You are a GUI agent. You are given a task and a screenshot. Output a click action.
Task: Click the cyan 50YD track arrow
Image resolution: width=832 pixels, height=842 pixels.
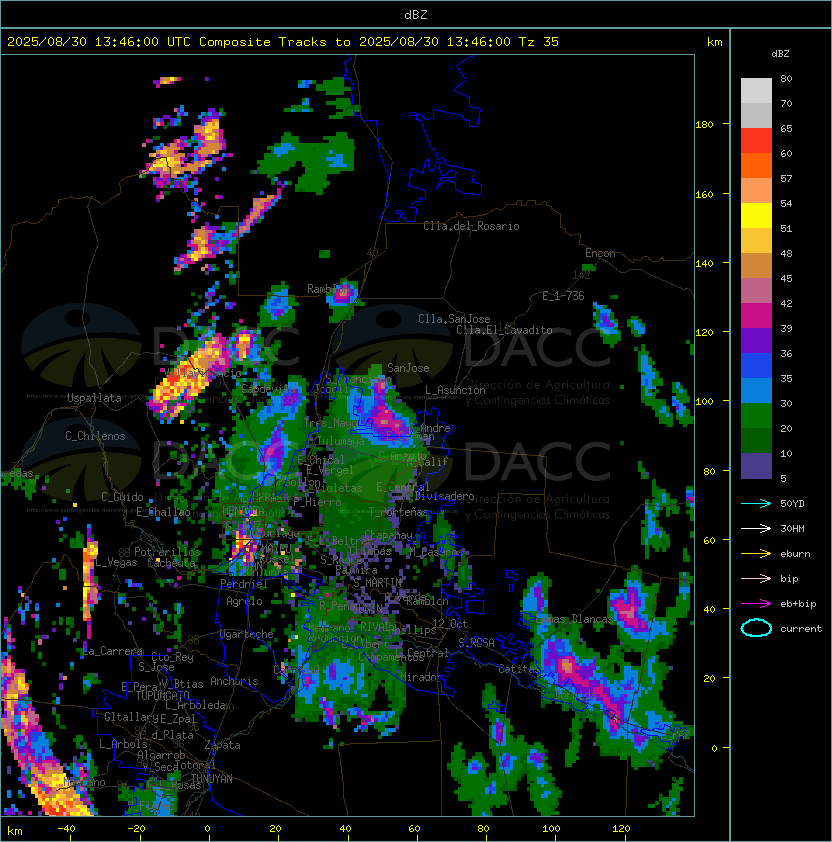(x=756, y=504)
